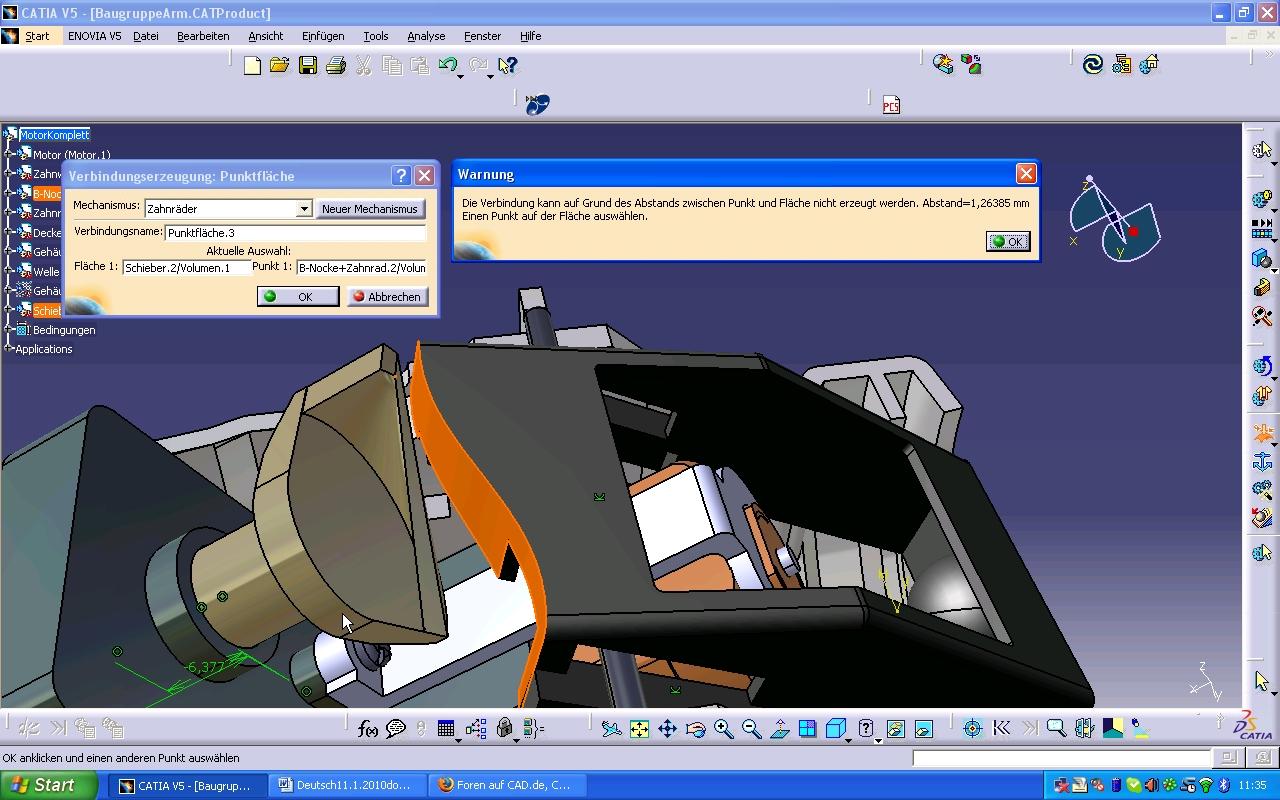This screenshot has width=1280, height=800.
Task: Click the compass in the viewport
Action: click(1115, 221)
